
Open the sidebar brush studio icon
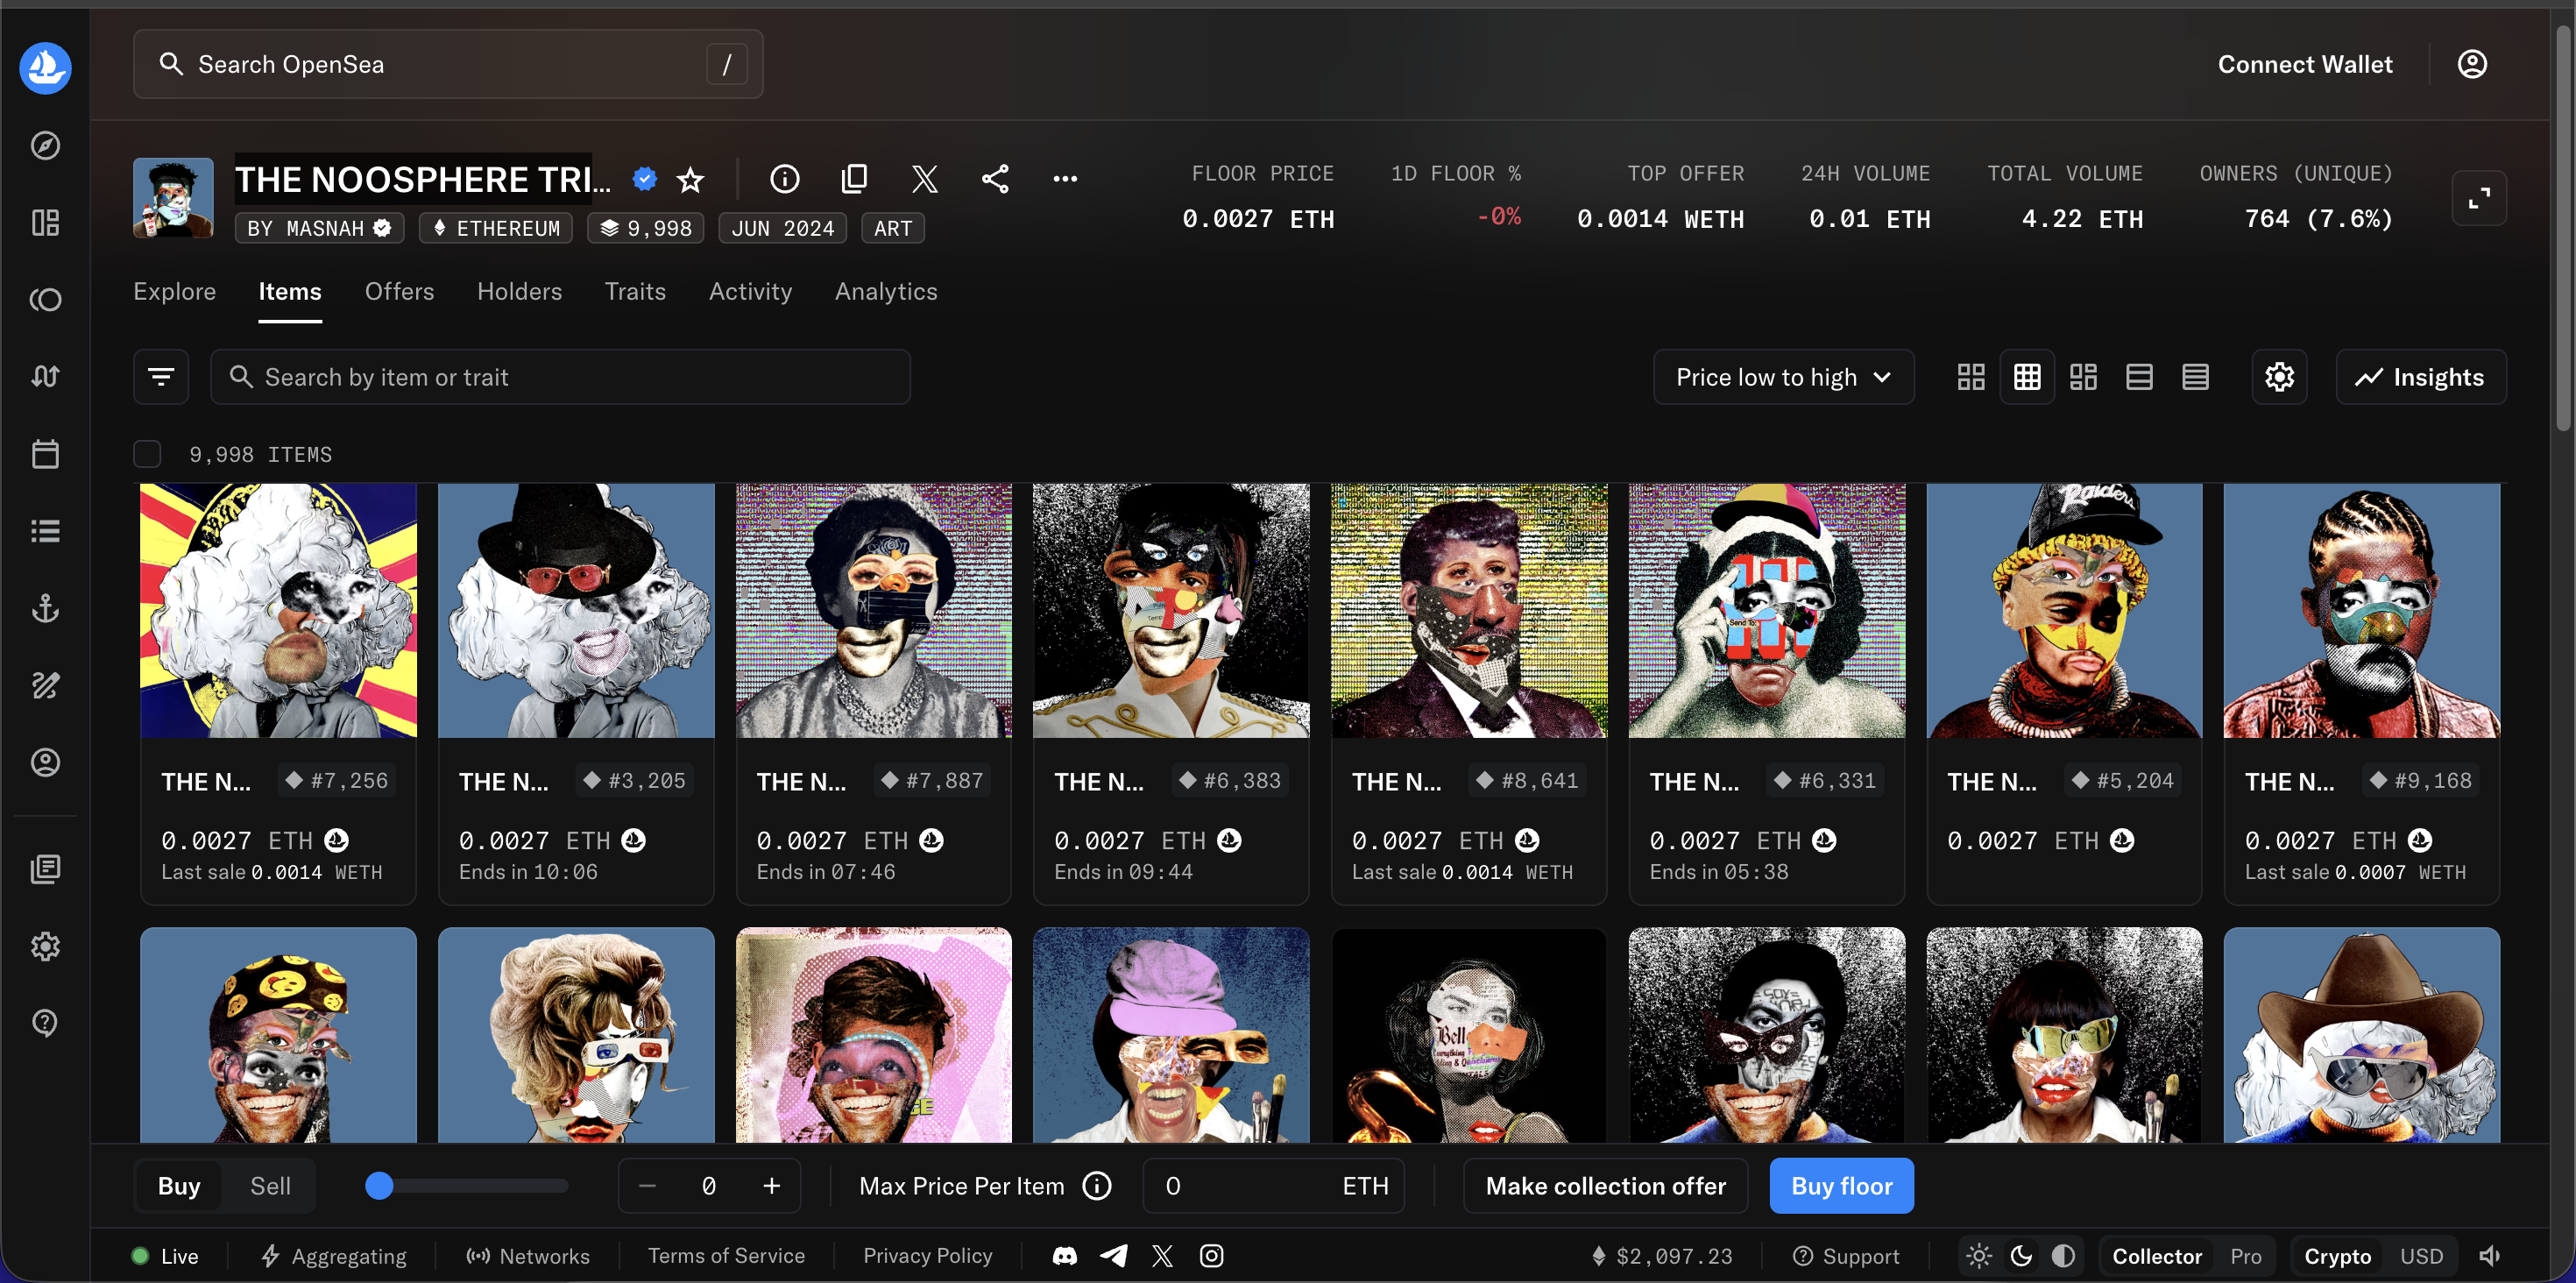[45, 685]
